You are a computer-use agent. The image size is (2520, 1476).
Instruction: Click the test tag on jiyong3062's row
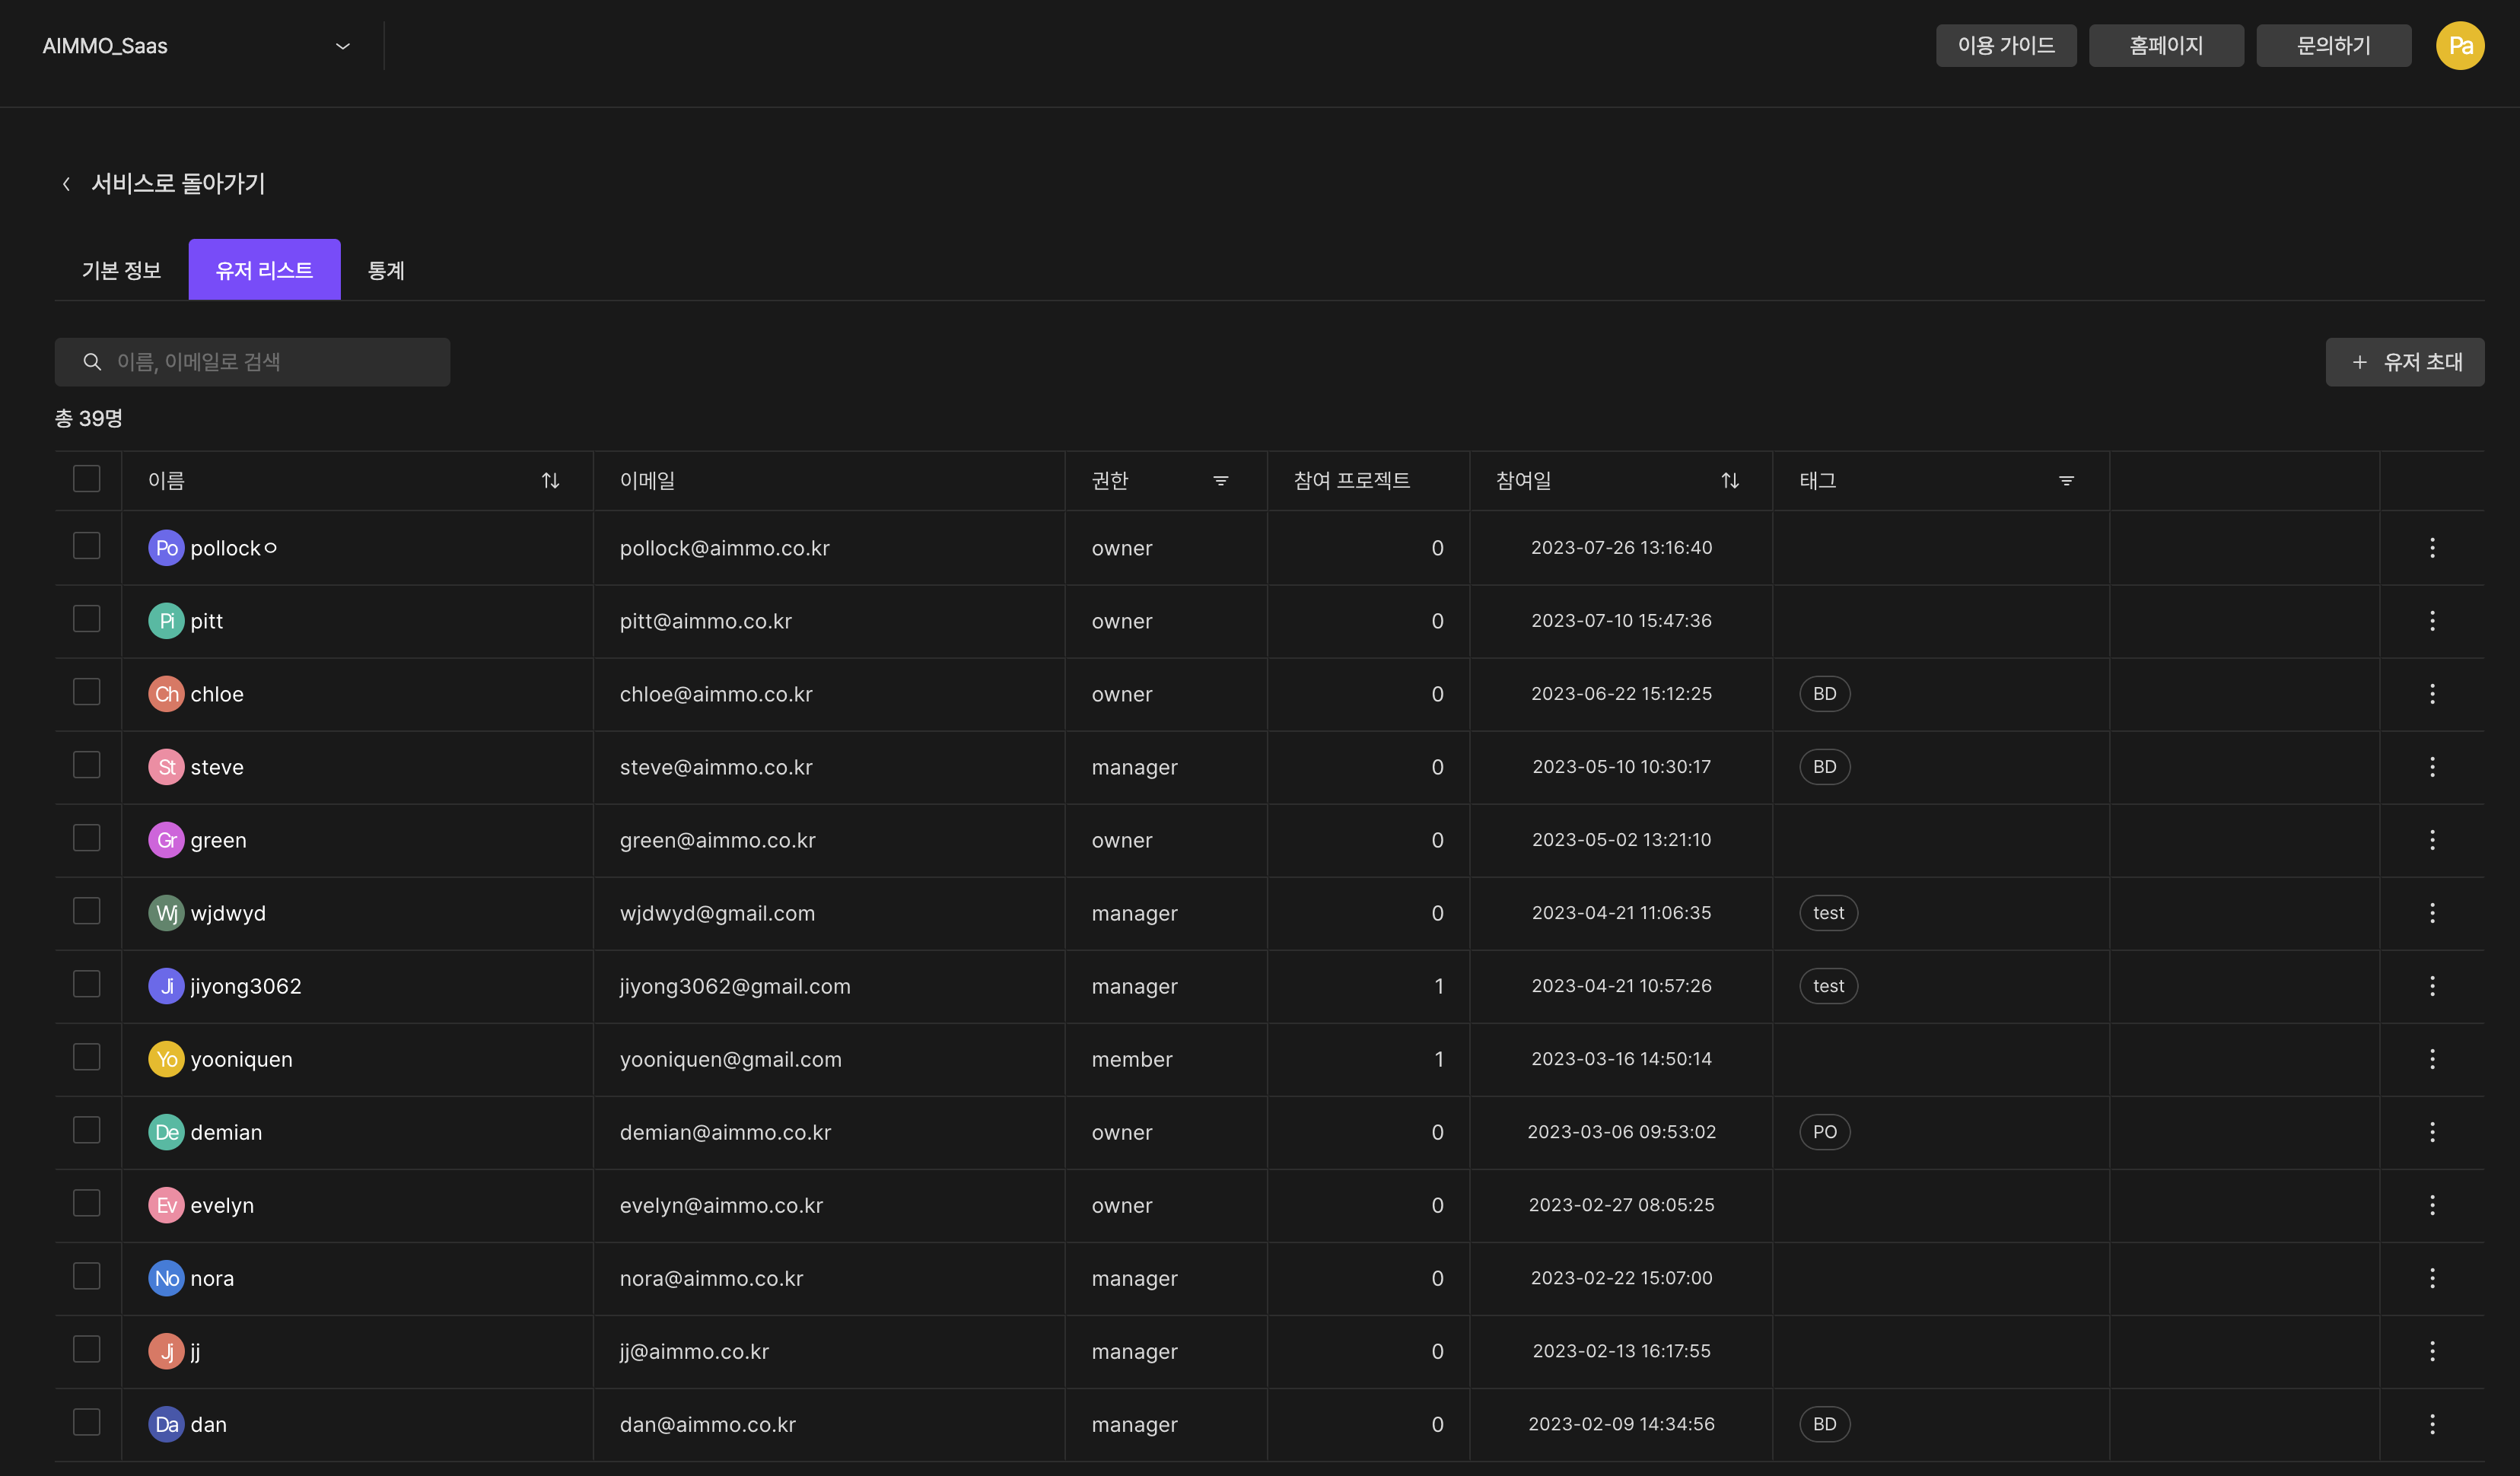[1828, 985]
